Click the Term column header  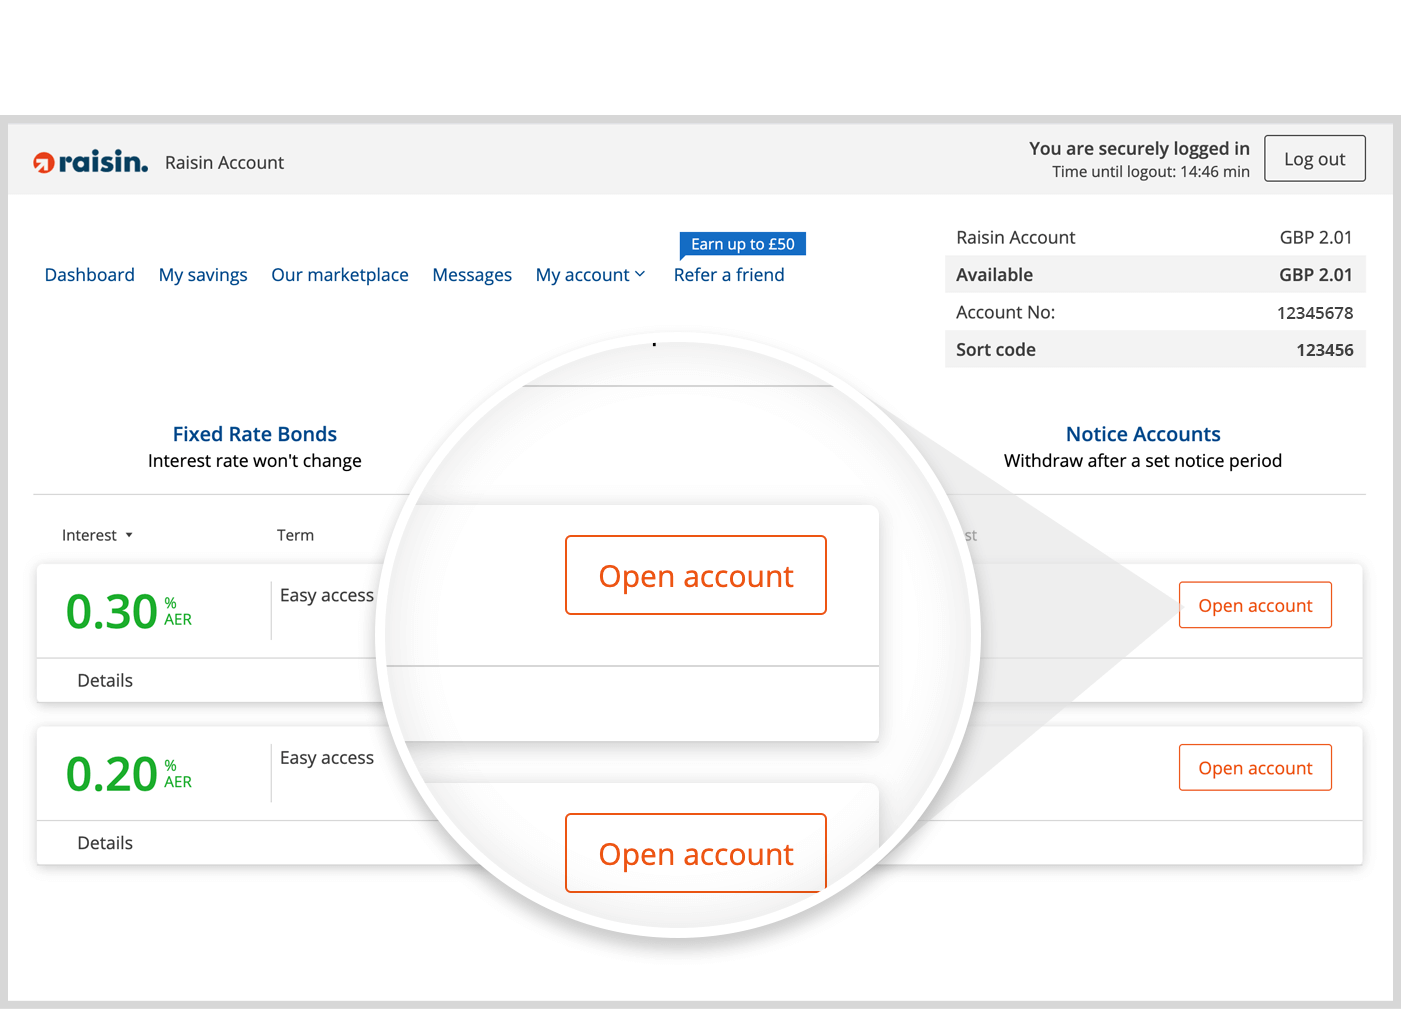coord(295,535)
